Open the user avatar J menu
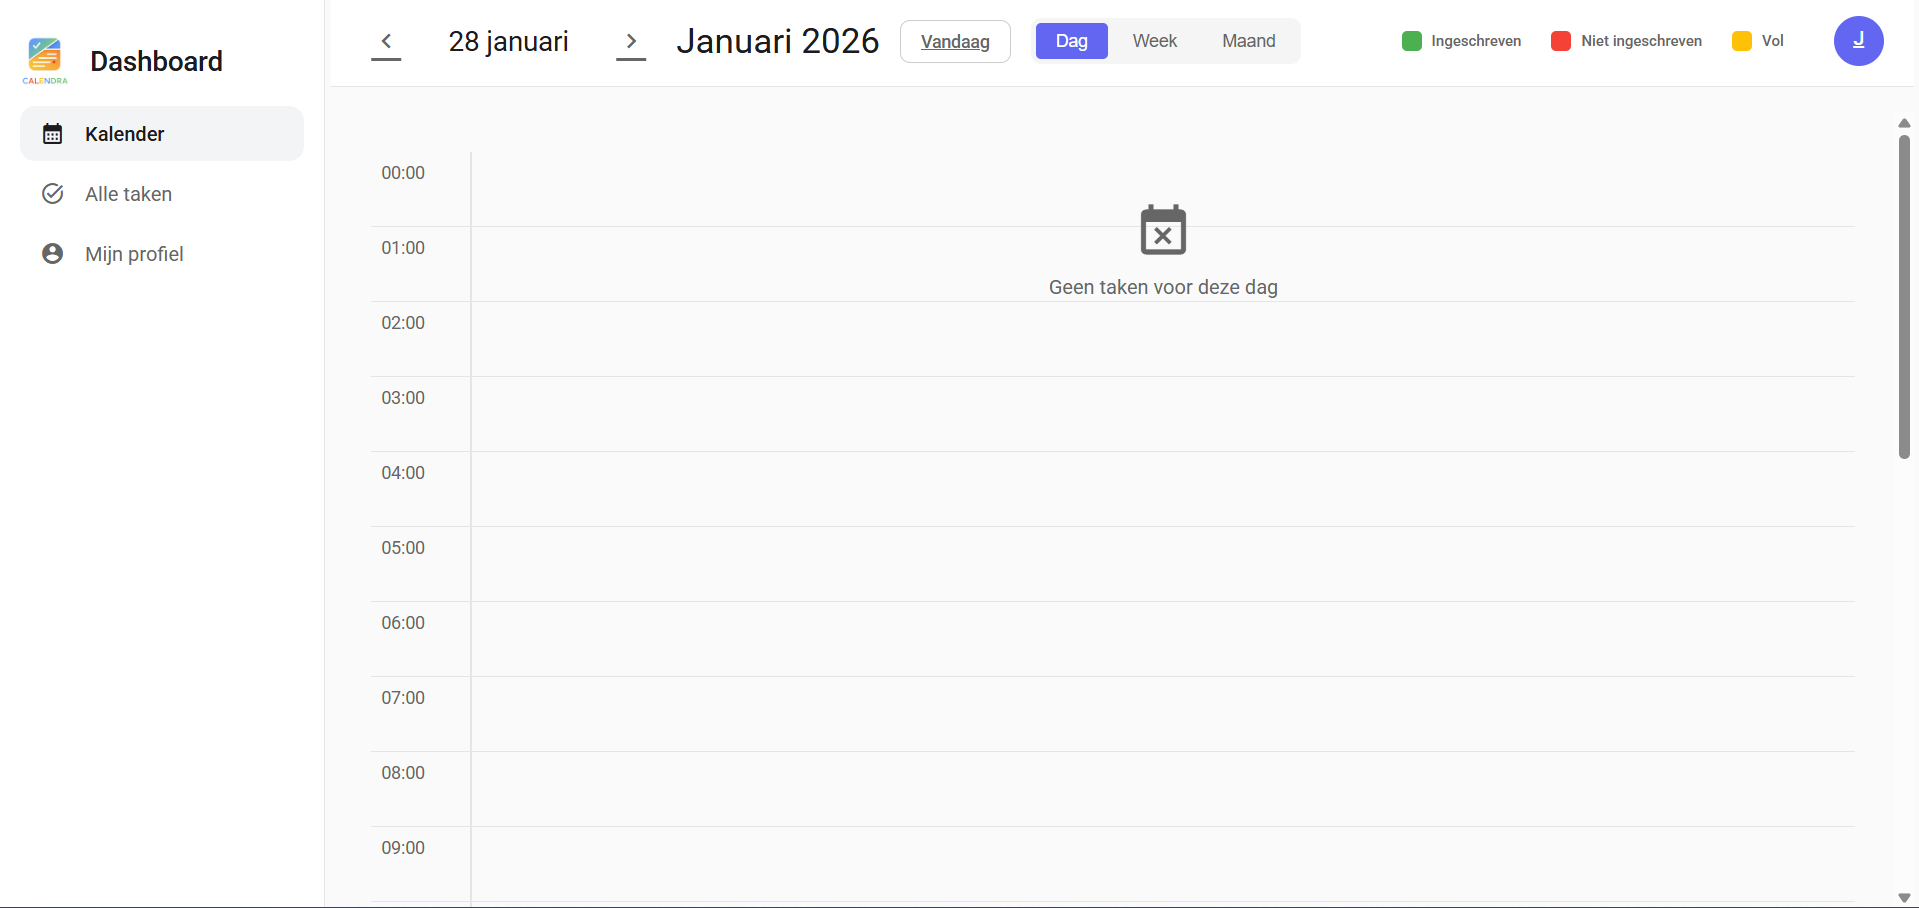 1858,41
